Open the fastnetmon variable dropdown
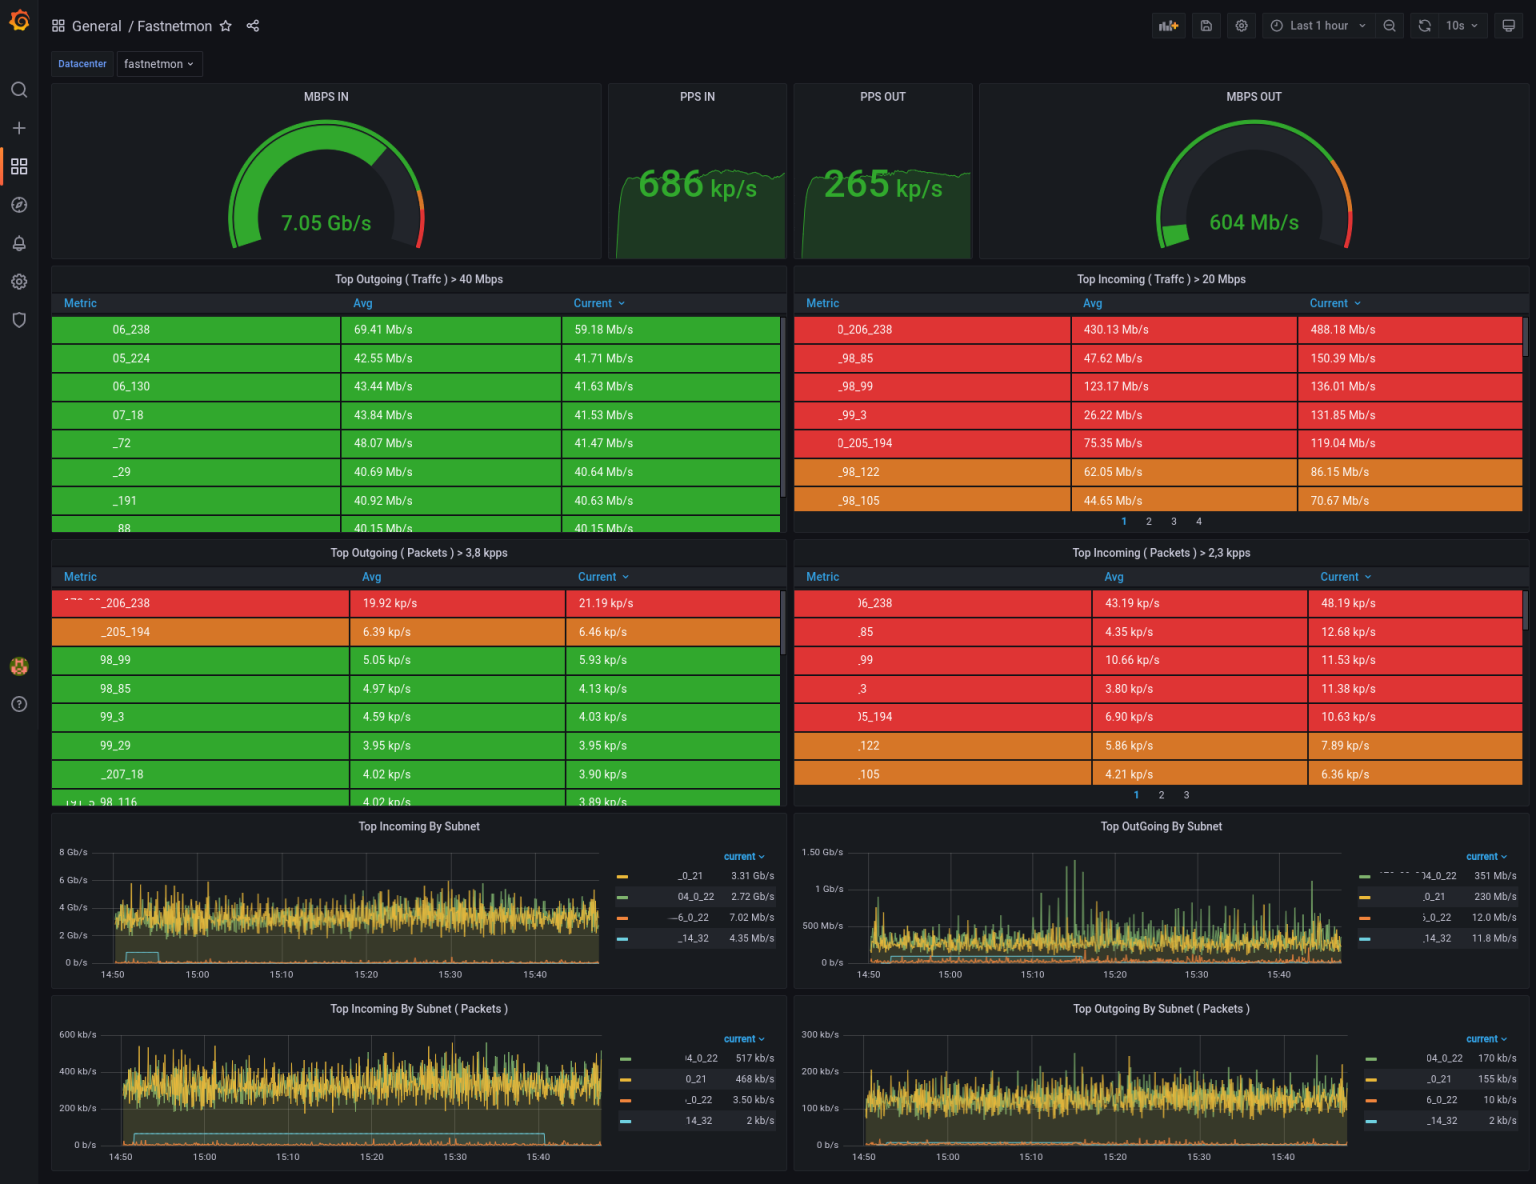The width and height of the screenshot is (1536, 1184). click(x=159, y=63)
